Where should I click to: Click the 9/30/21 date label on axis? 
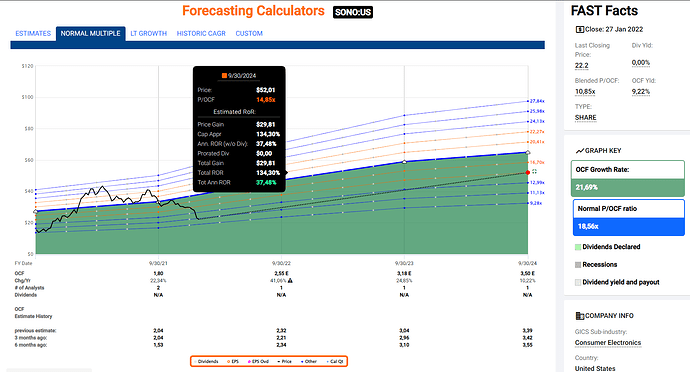coord(158,263)
